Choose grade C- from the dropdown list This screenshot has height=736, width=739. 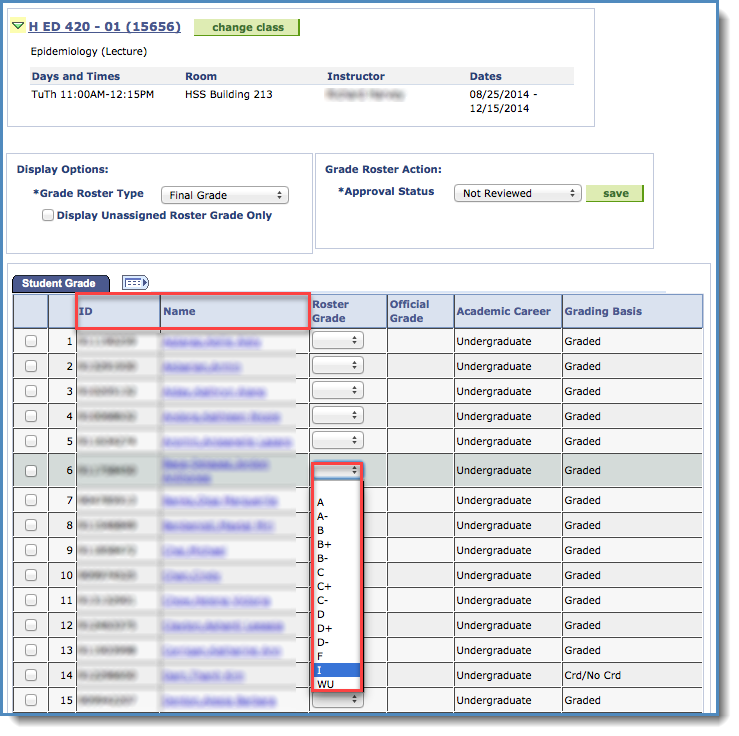(x=337, y=600)
